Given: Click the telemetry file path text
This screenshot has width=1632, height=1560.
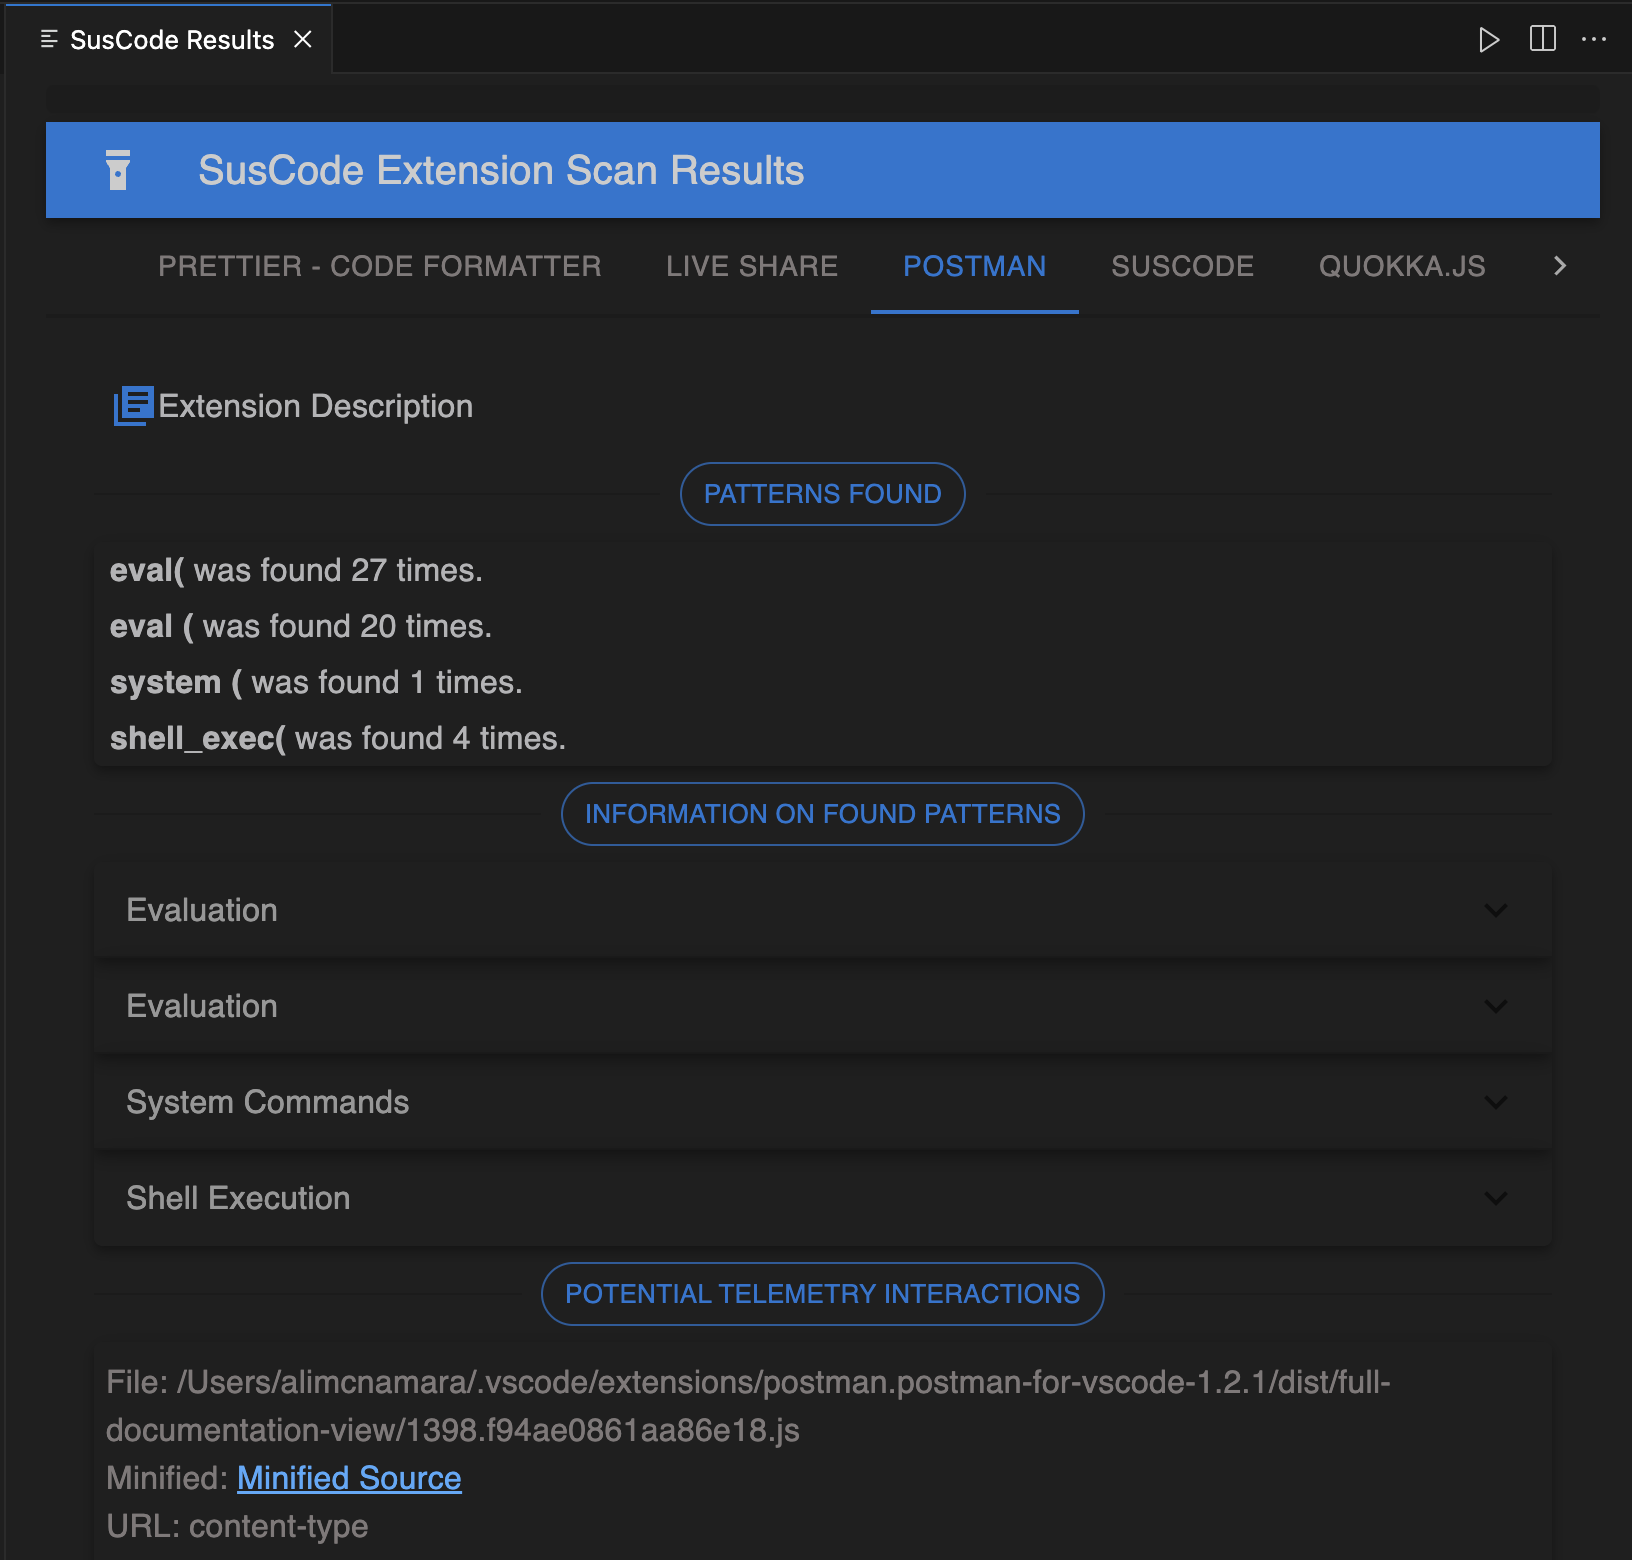Looking at the screenshot, I should [x=748, y=1406].
